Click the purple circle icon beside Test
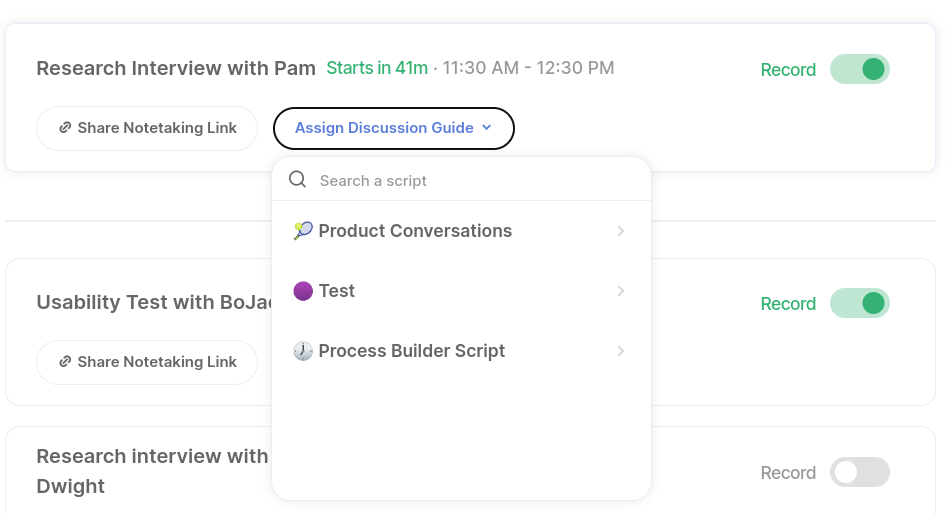 [x=303, y=291]
